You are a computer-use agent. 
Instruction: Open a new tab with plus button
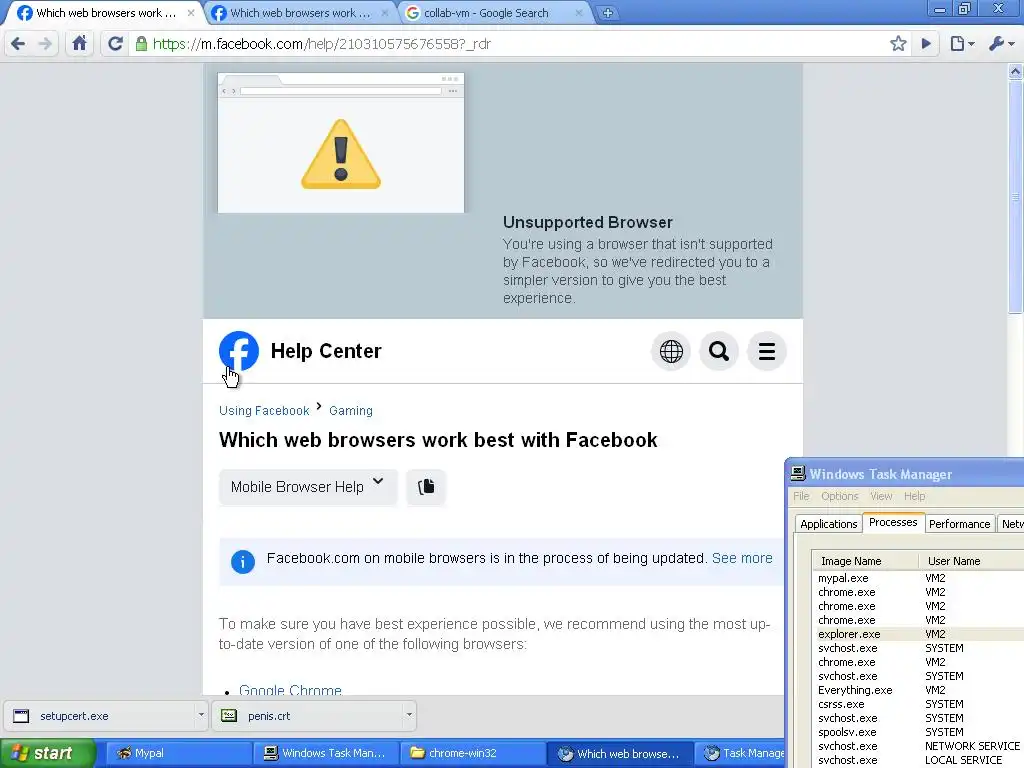(607, 13)
